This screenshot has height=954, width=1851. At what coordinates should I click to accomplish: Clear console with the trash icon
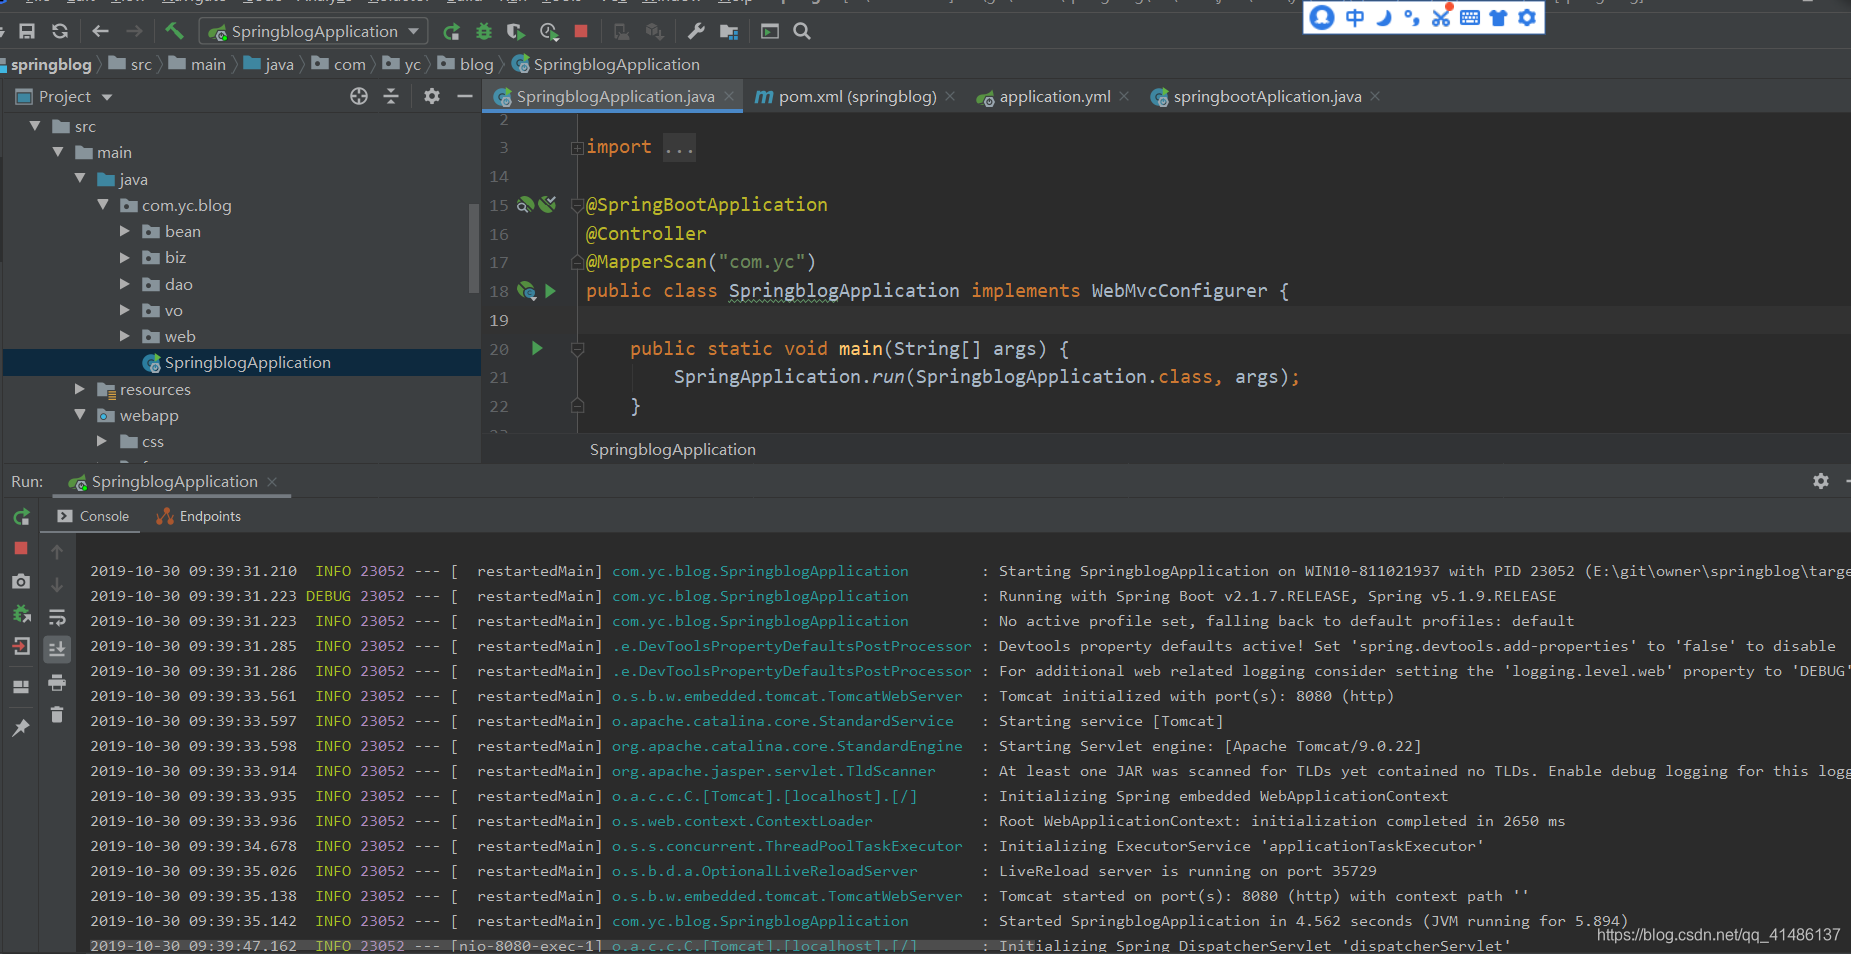coord(57,714)
